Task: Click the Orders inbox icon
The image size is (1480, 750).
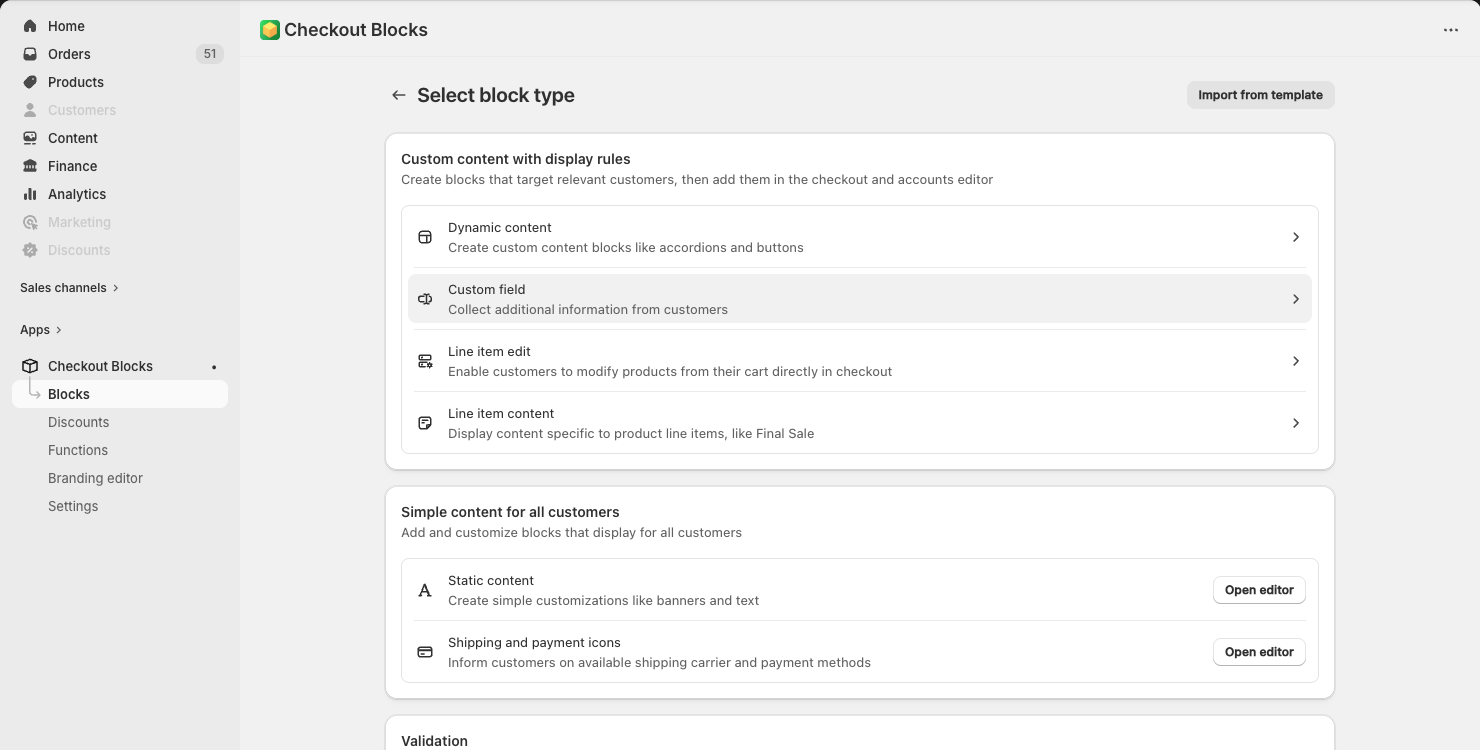Action: 30,54
